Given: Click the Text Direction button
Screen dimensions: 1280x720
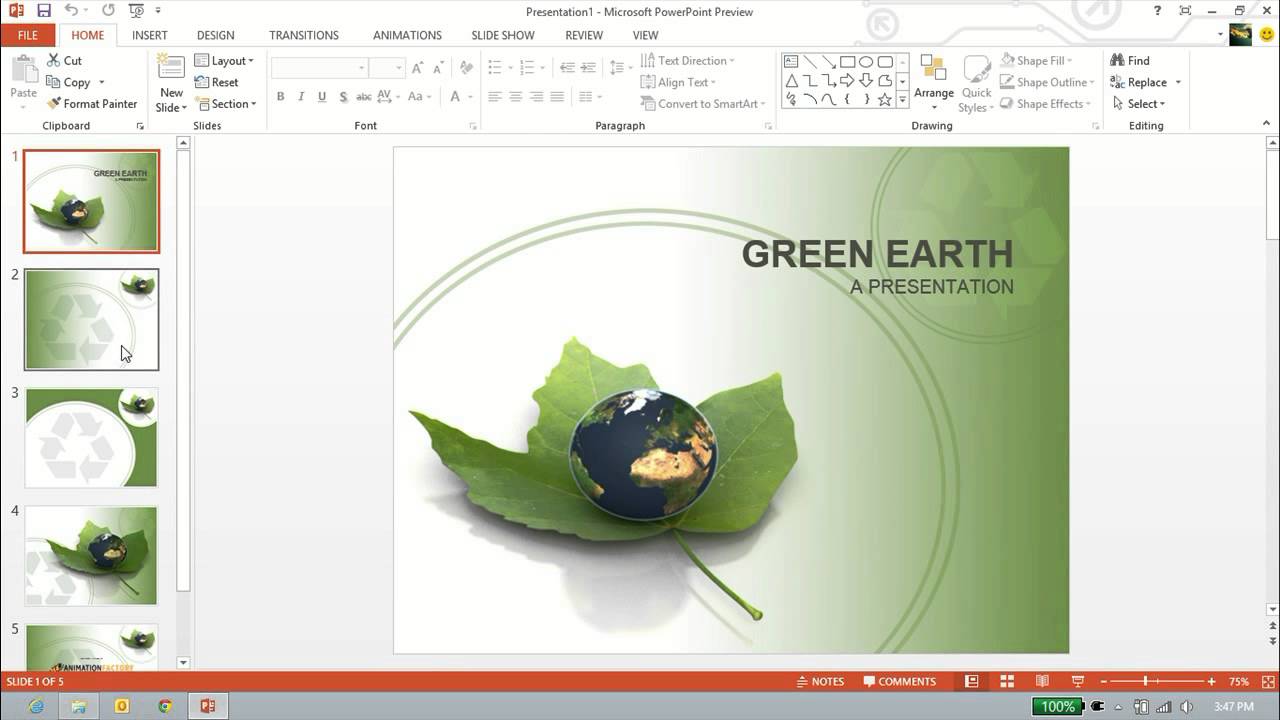Looking at the screenshot, I should pyautogui.click(x=687, y=60).
